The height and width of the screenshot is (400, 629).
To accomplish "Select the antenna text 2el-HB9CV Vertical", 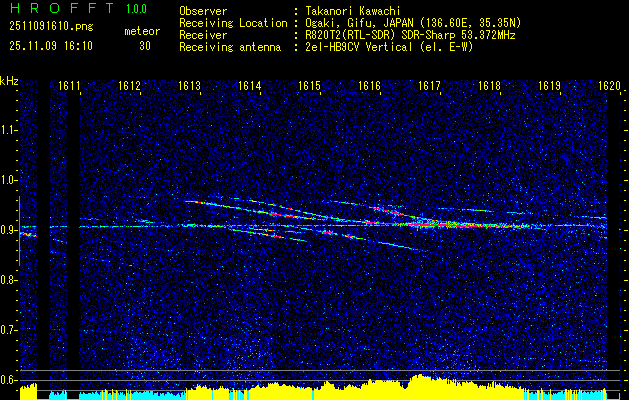I will (x=359, y=47).
